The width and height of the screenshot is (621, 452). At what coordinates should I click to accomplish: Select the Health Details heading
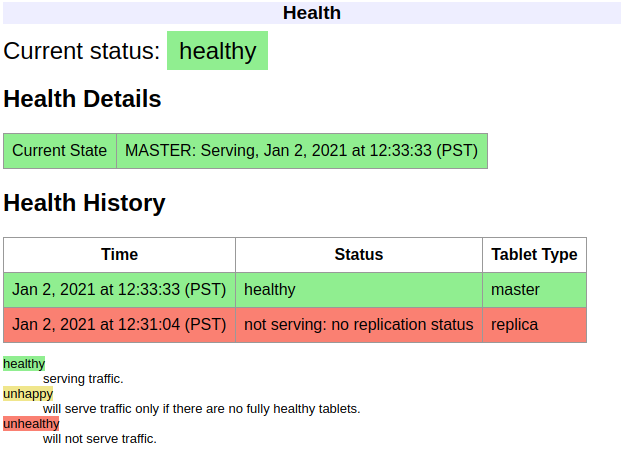pyautogui.click(x=82, y=100)
